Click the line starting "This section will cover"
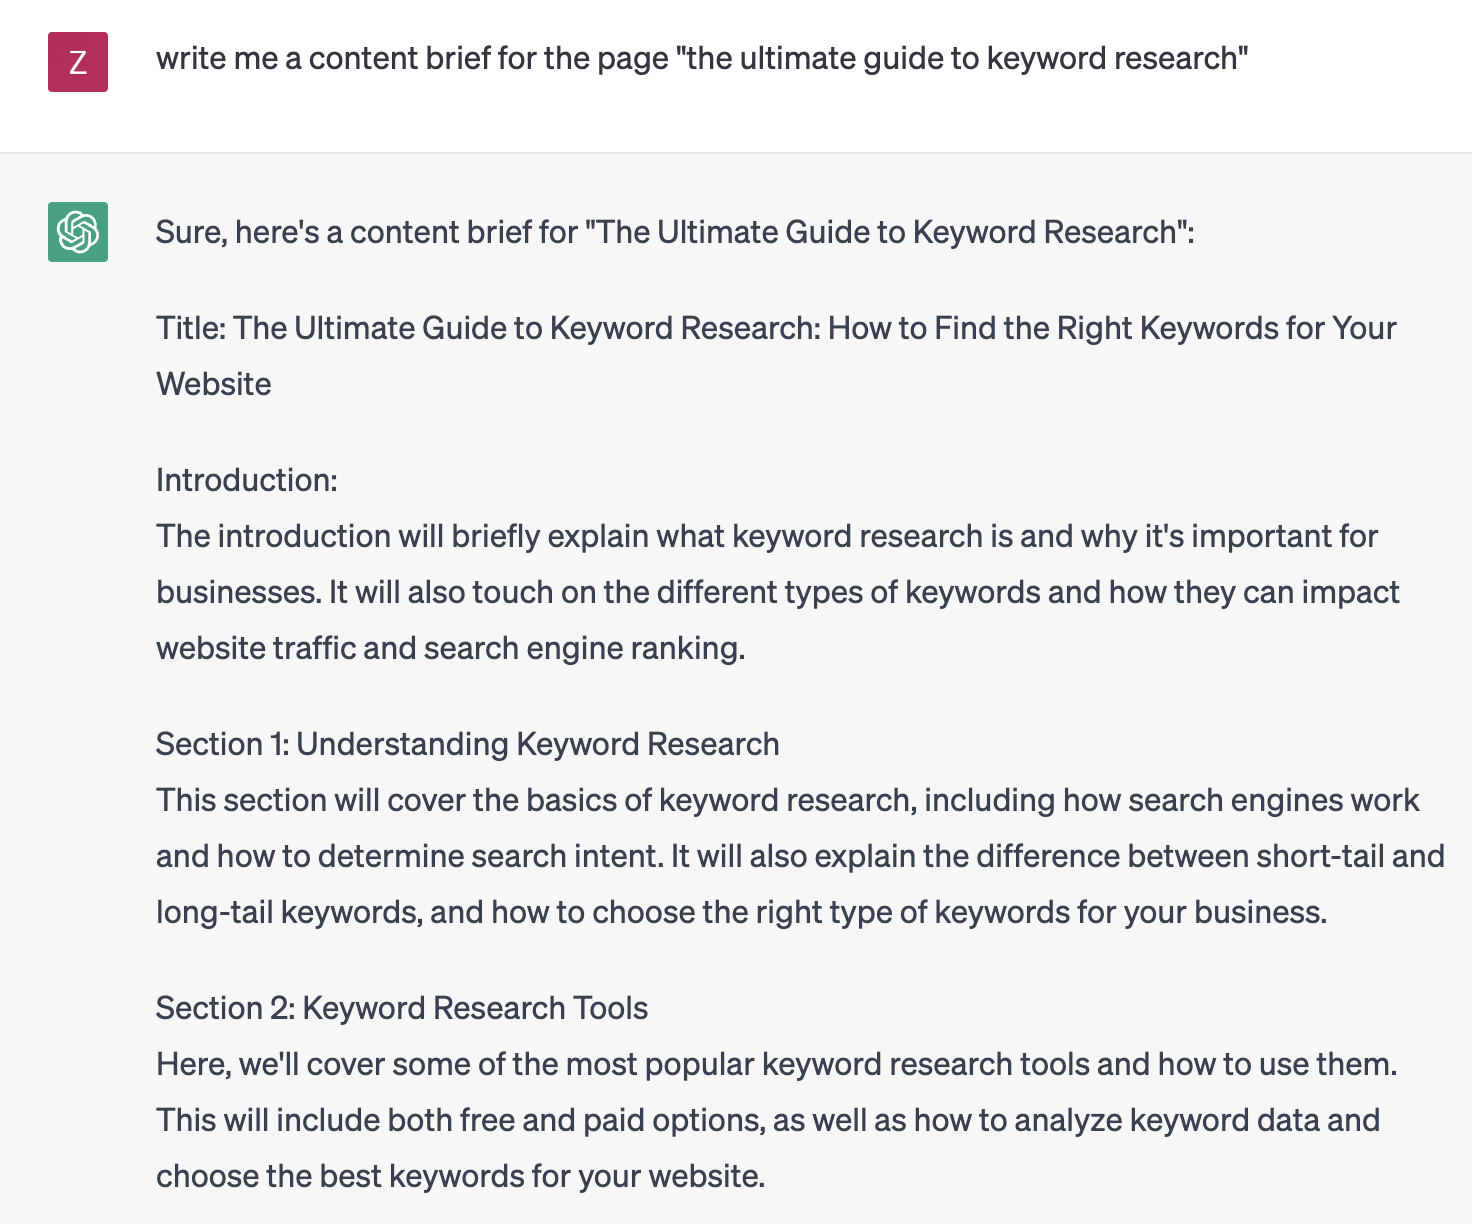 coord(787,800)
